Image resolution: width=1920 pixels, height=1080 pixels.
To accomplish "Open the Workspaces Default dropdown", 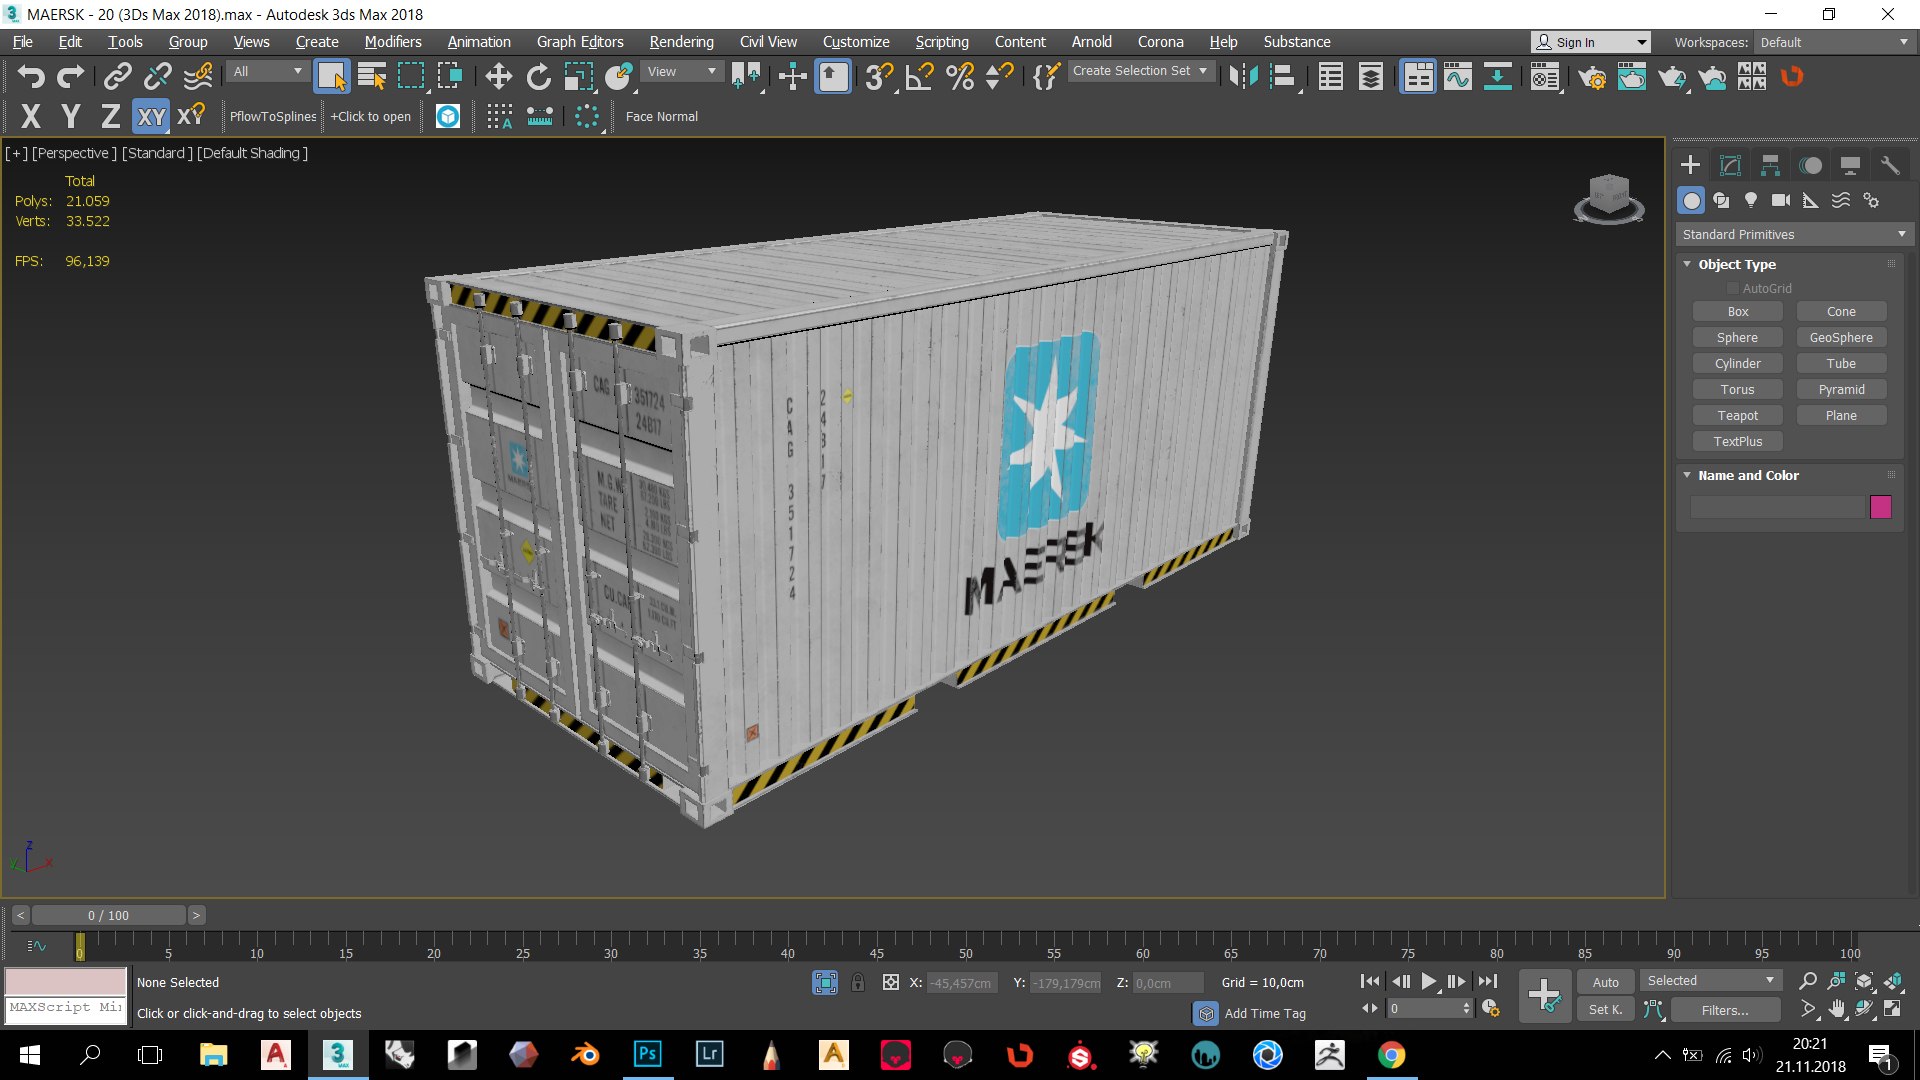I will tap(1833, 42).
